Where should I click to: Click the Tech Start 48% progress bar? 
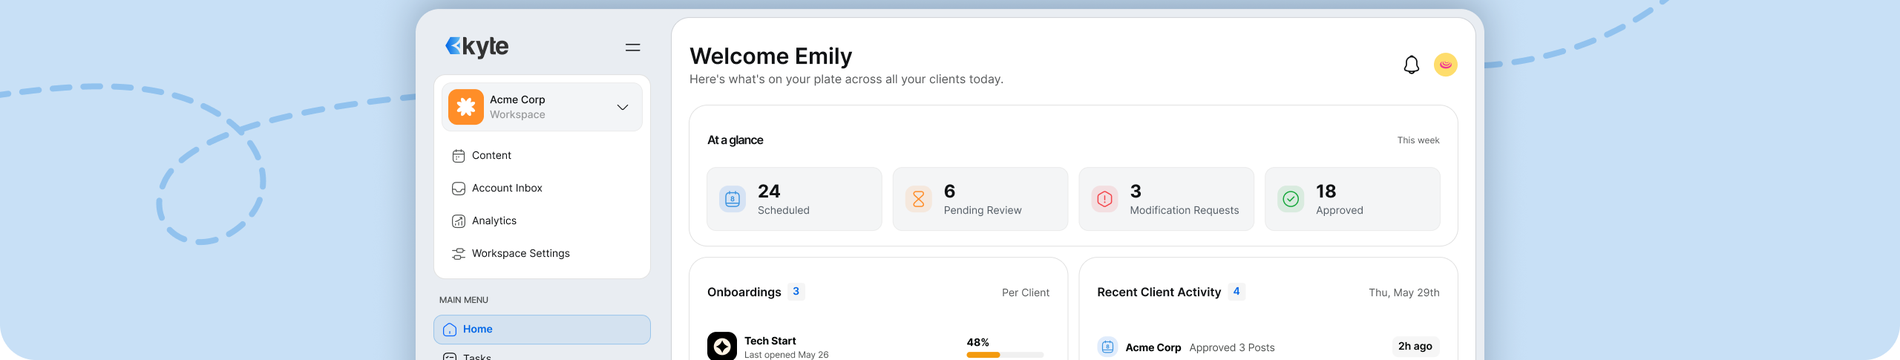point(1005,355)
